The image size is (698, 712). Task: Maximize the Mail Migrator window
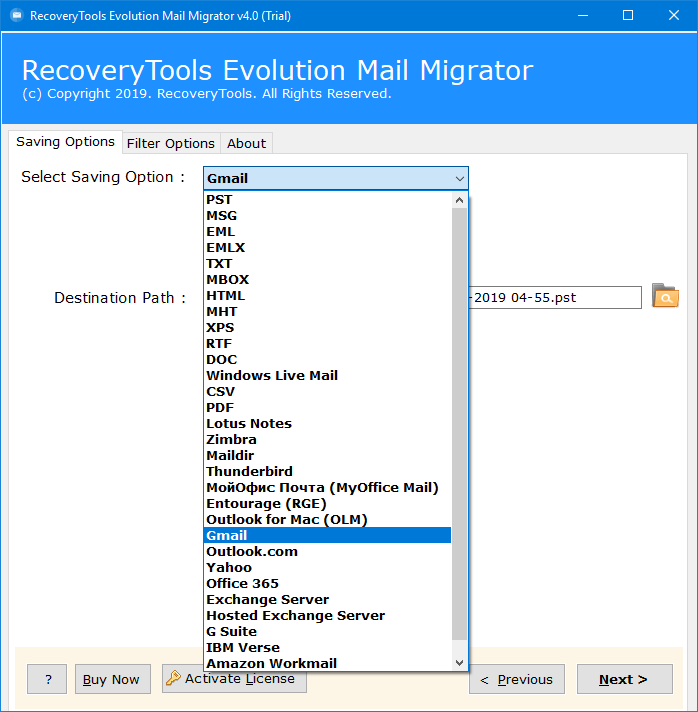pos(628,15)
